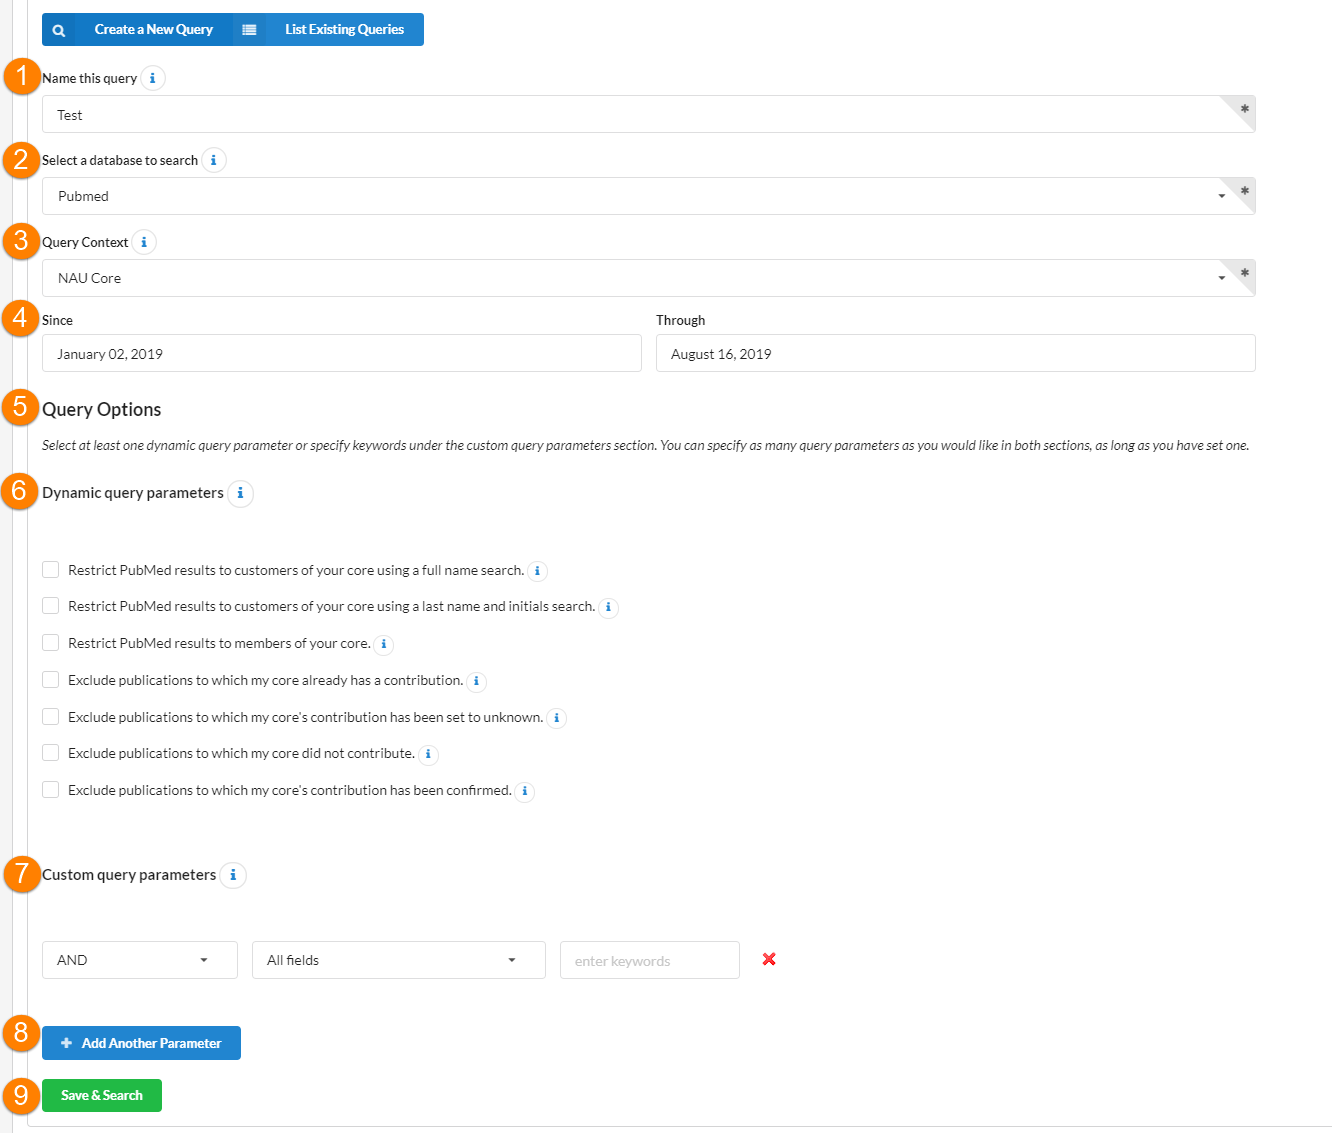The width and height of the screenshot is (1332, 1133).
Task: Open the Query Context info icon
Action: coord(144,242)
